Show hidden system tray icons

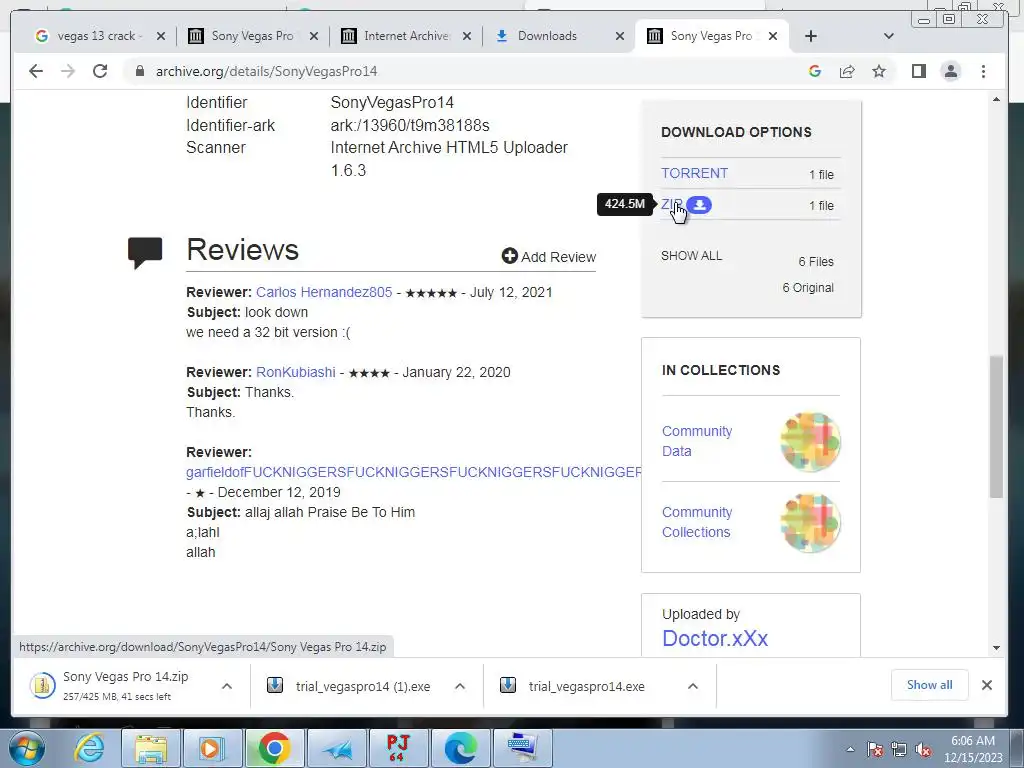850,749
